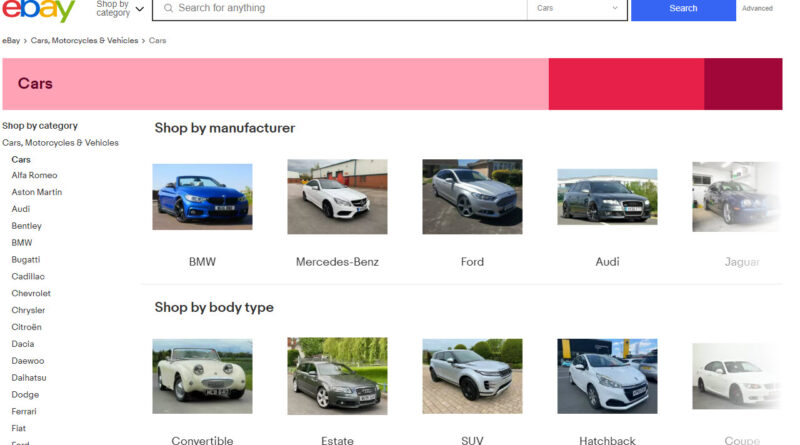Open the silver SUV body type thumbnail
This screenshot has width=800, height=445.
tap(472, 376)
